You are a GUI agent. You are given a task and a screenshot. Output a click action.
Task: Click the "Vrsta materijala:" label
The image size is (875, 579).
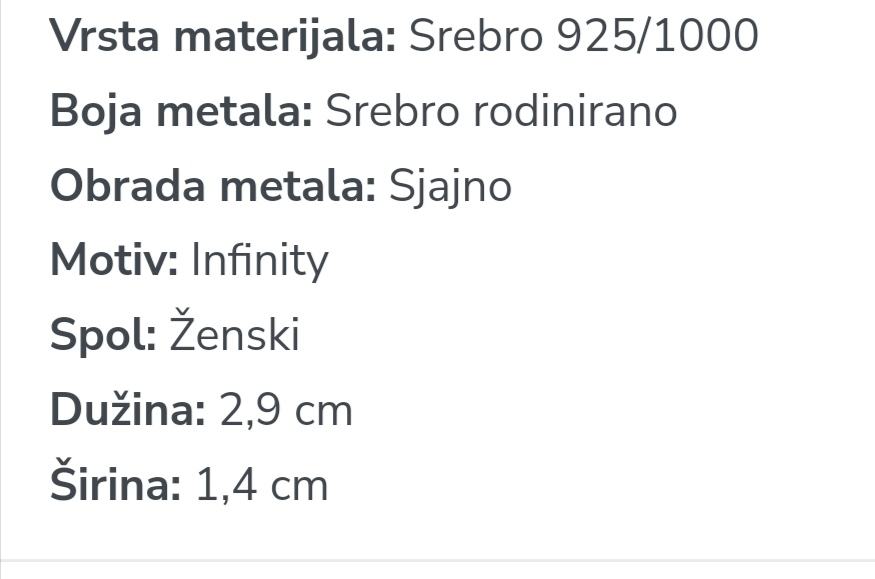pyautogui.click(x=223, y=37)
